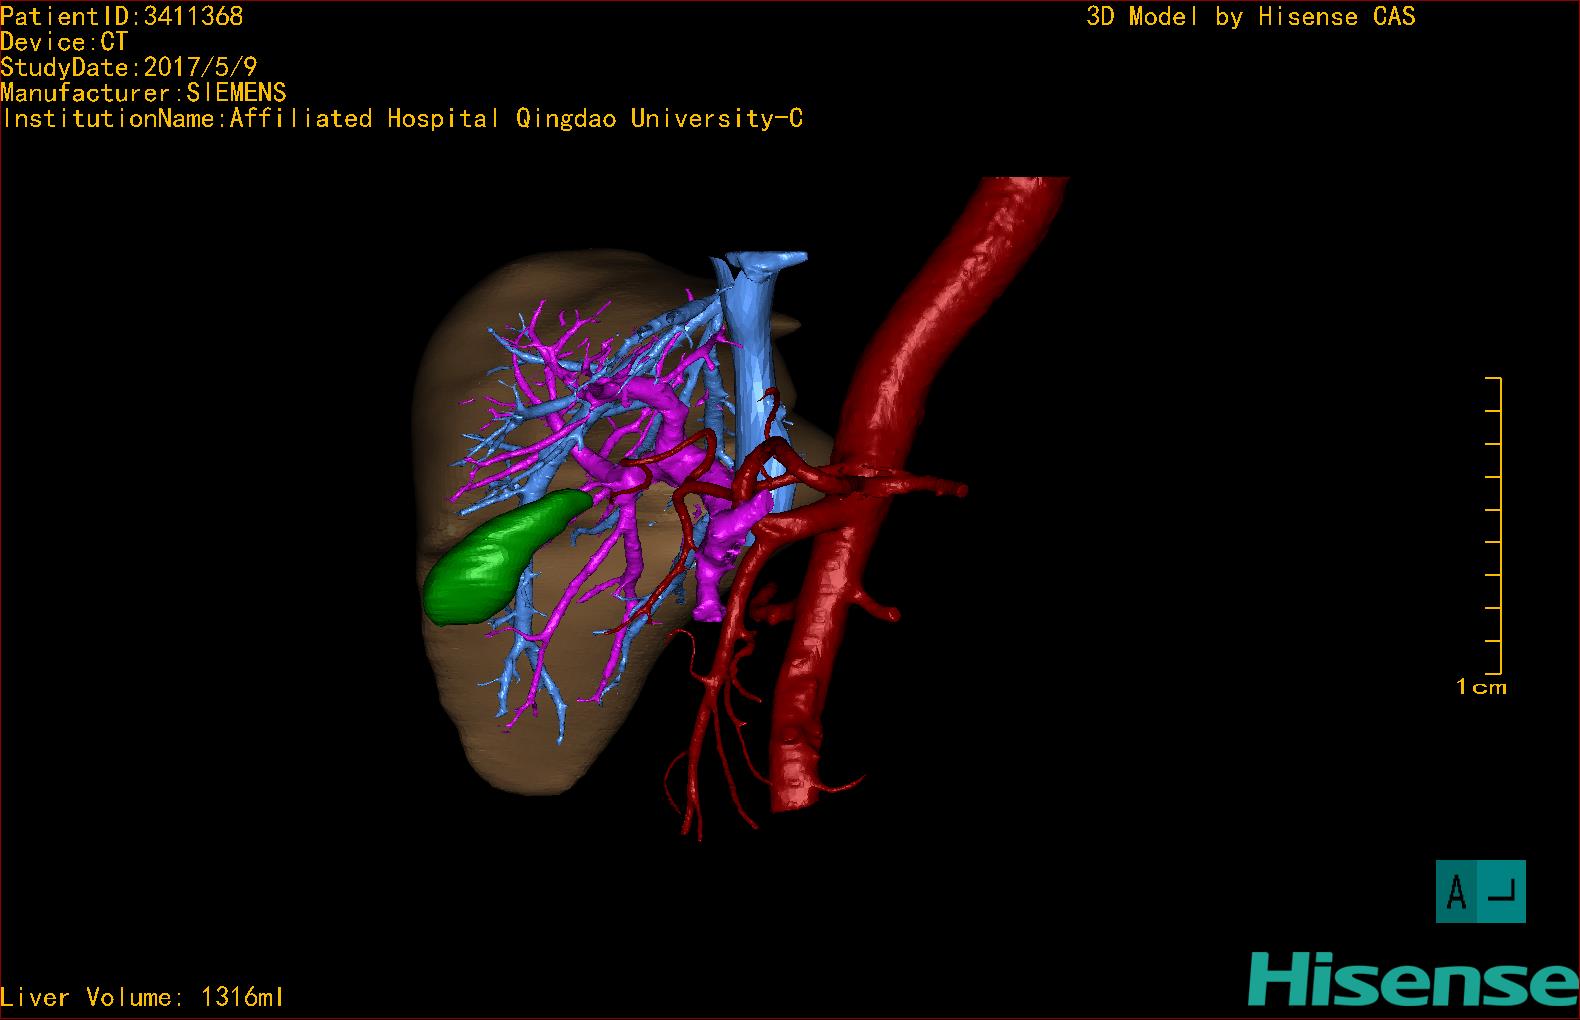Click the orientation indicator showing letter A
Screen dimensions: 1580x1020
coord(1480,891)
